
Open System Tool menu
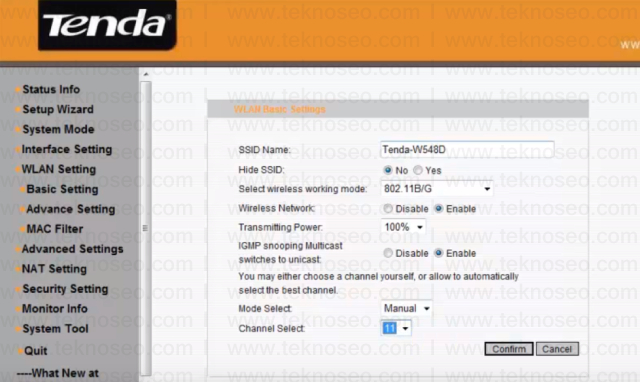coord(56,329)
